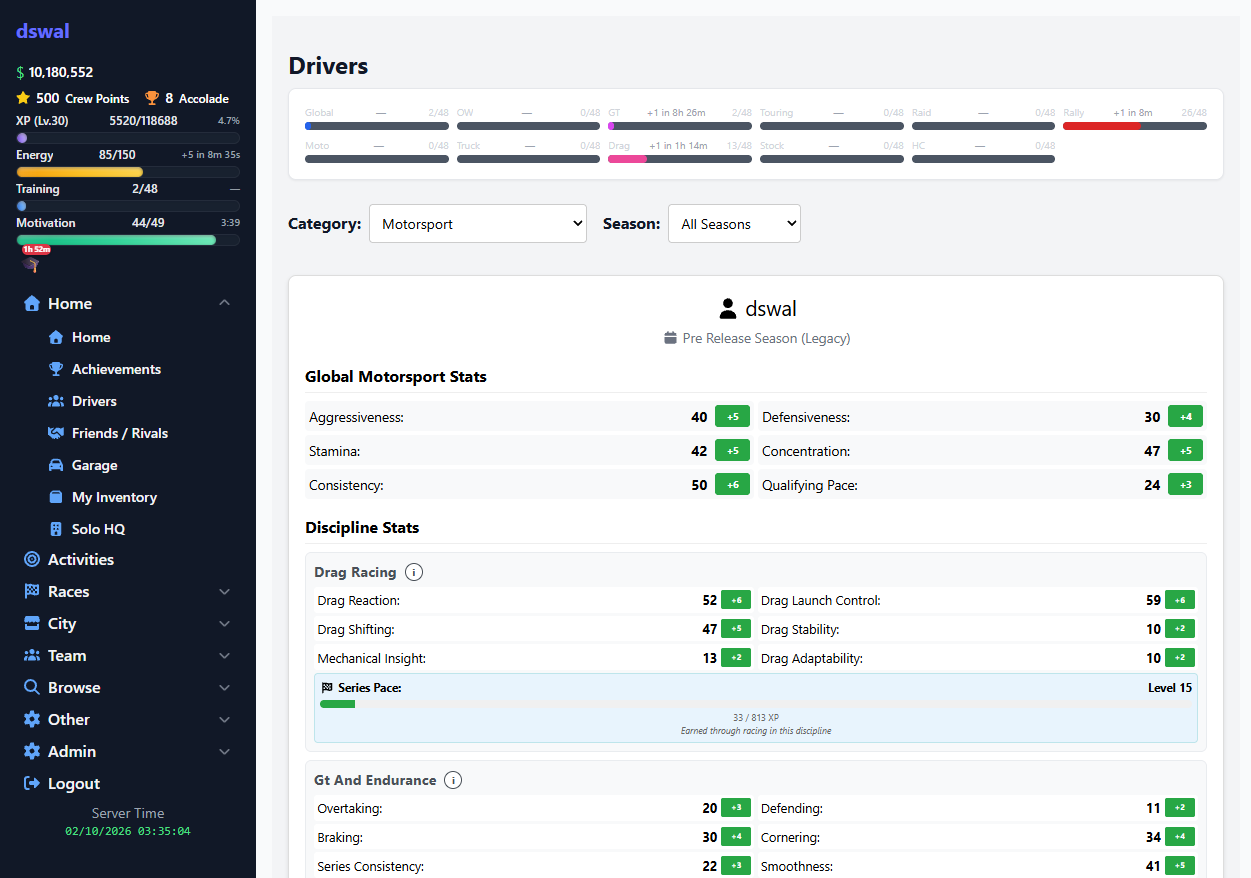Viewport: 1251px width, 878px height.
Task: Click the yellow Energy progress bar
Action: [128, 172]
